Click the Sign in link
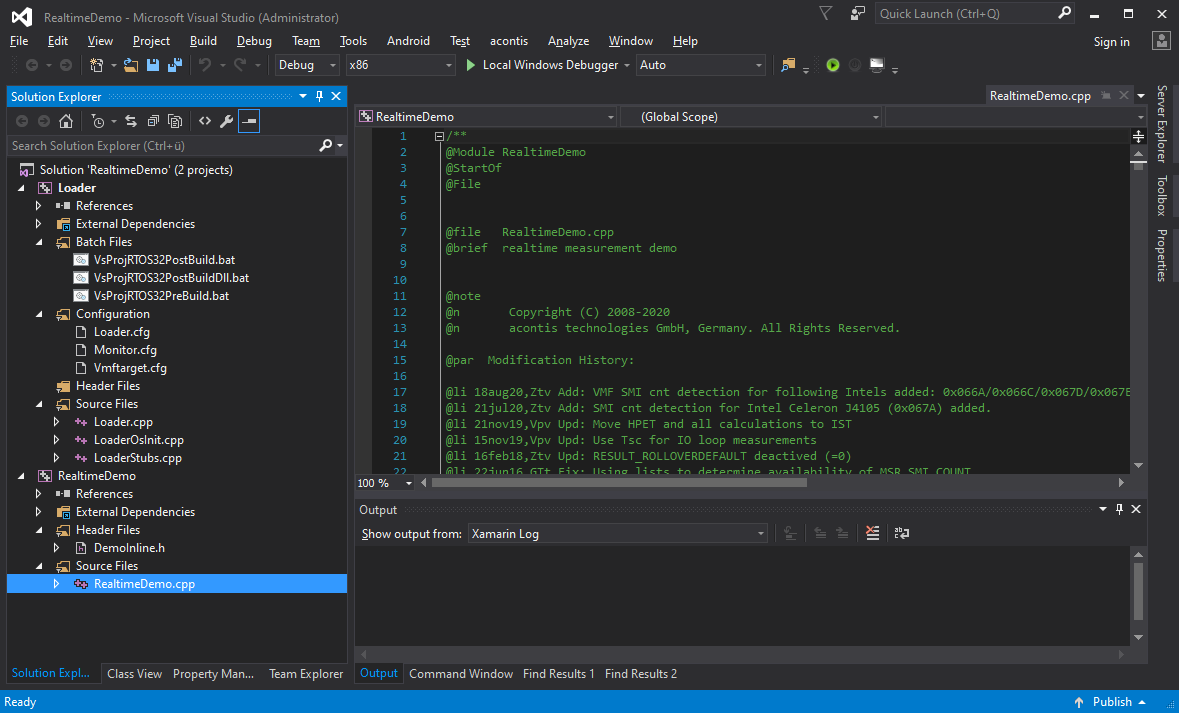This screenshot has height=713, width=1179. [x=1111, y=41]
